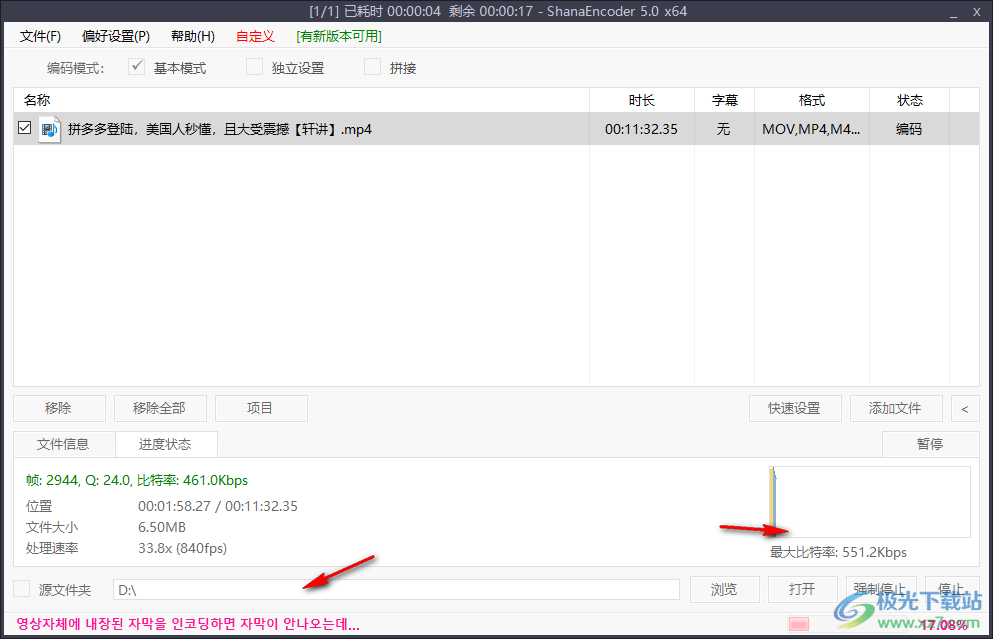Click the 移除全部 button
The height and width of the screenshot is (639, 993).
tap(160, 408)
